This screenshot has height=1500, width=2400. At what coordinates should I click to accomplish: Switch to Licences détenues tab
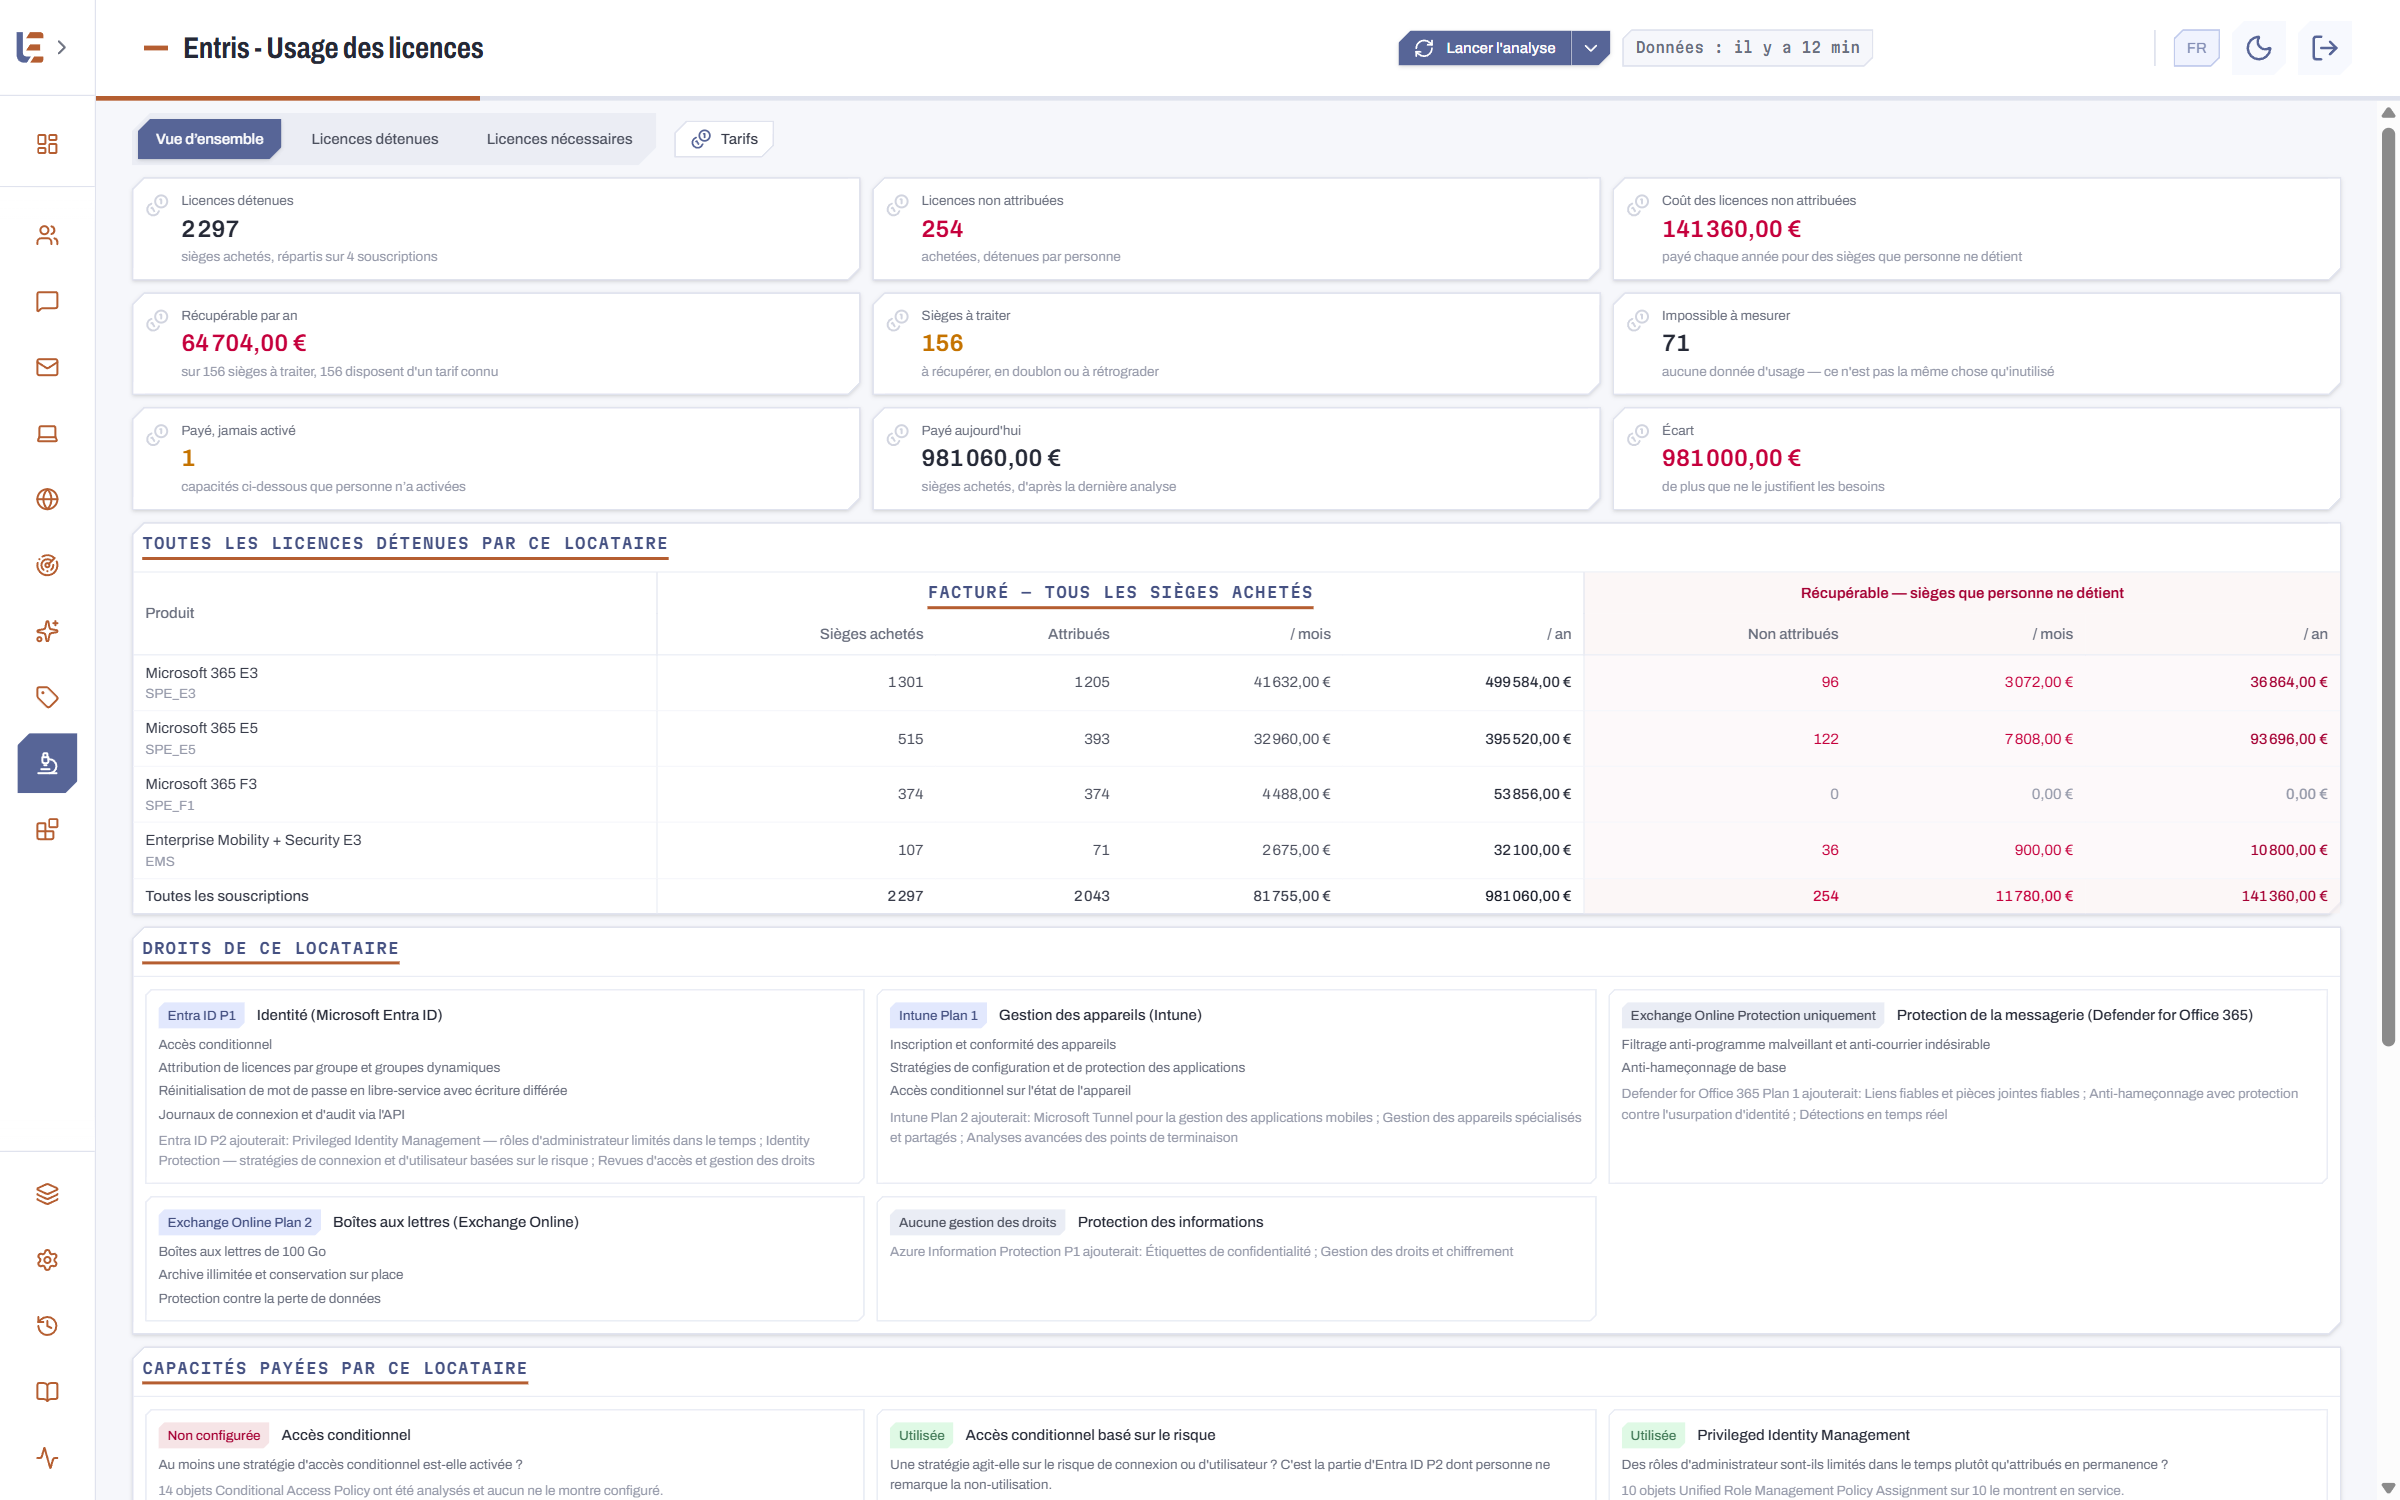pos(375,139)
